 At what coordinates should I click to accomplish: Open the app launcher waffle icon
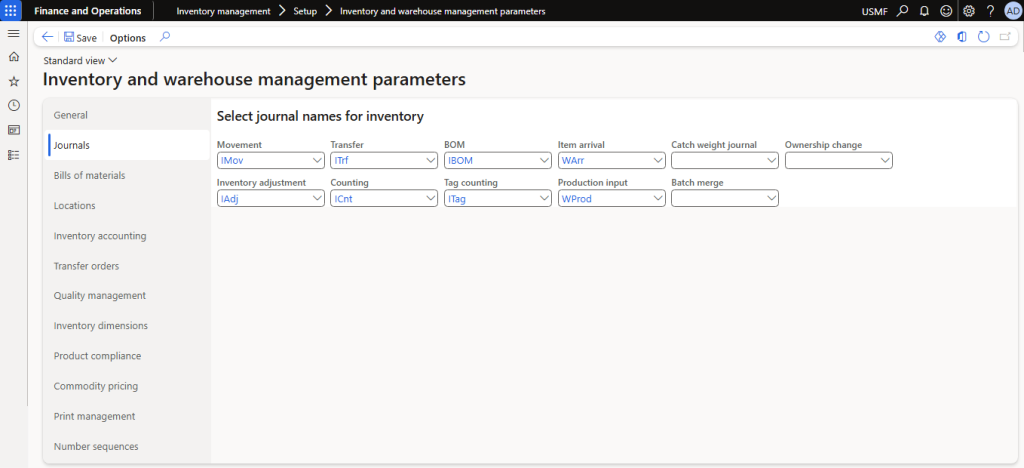coord(13,11)
